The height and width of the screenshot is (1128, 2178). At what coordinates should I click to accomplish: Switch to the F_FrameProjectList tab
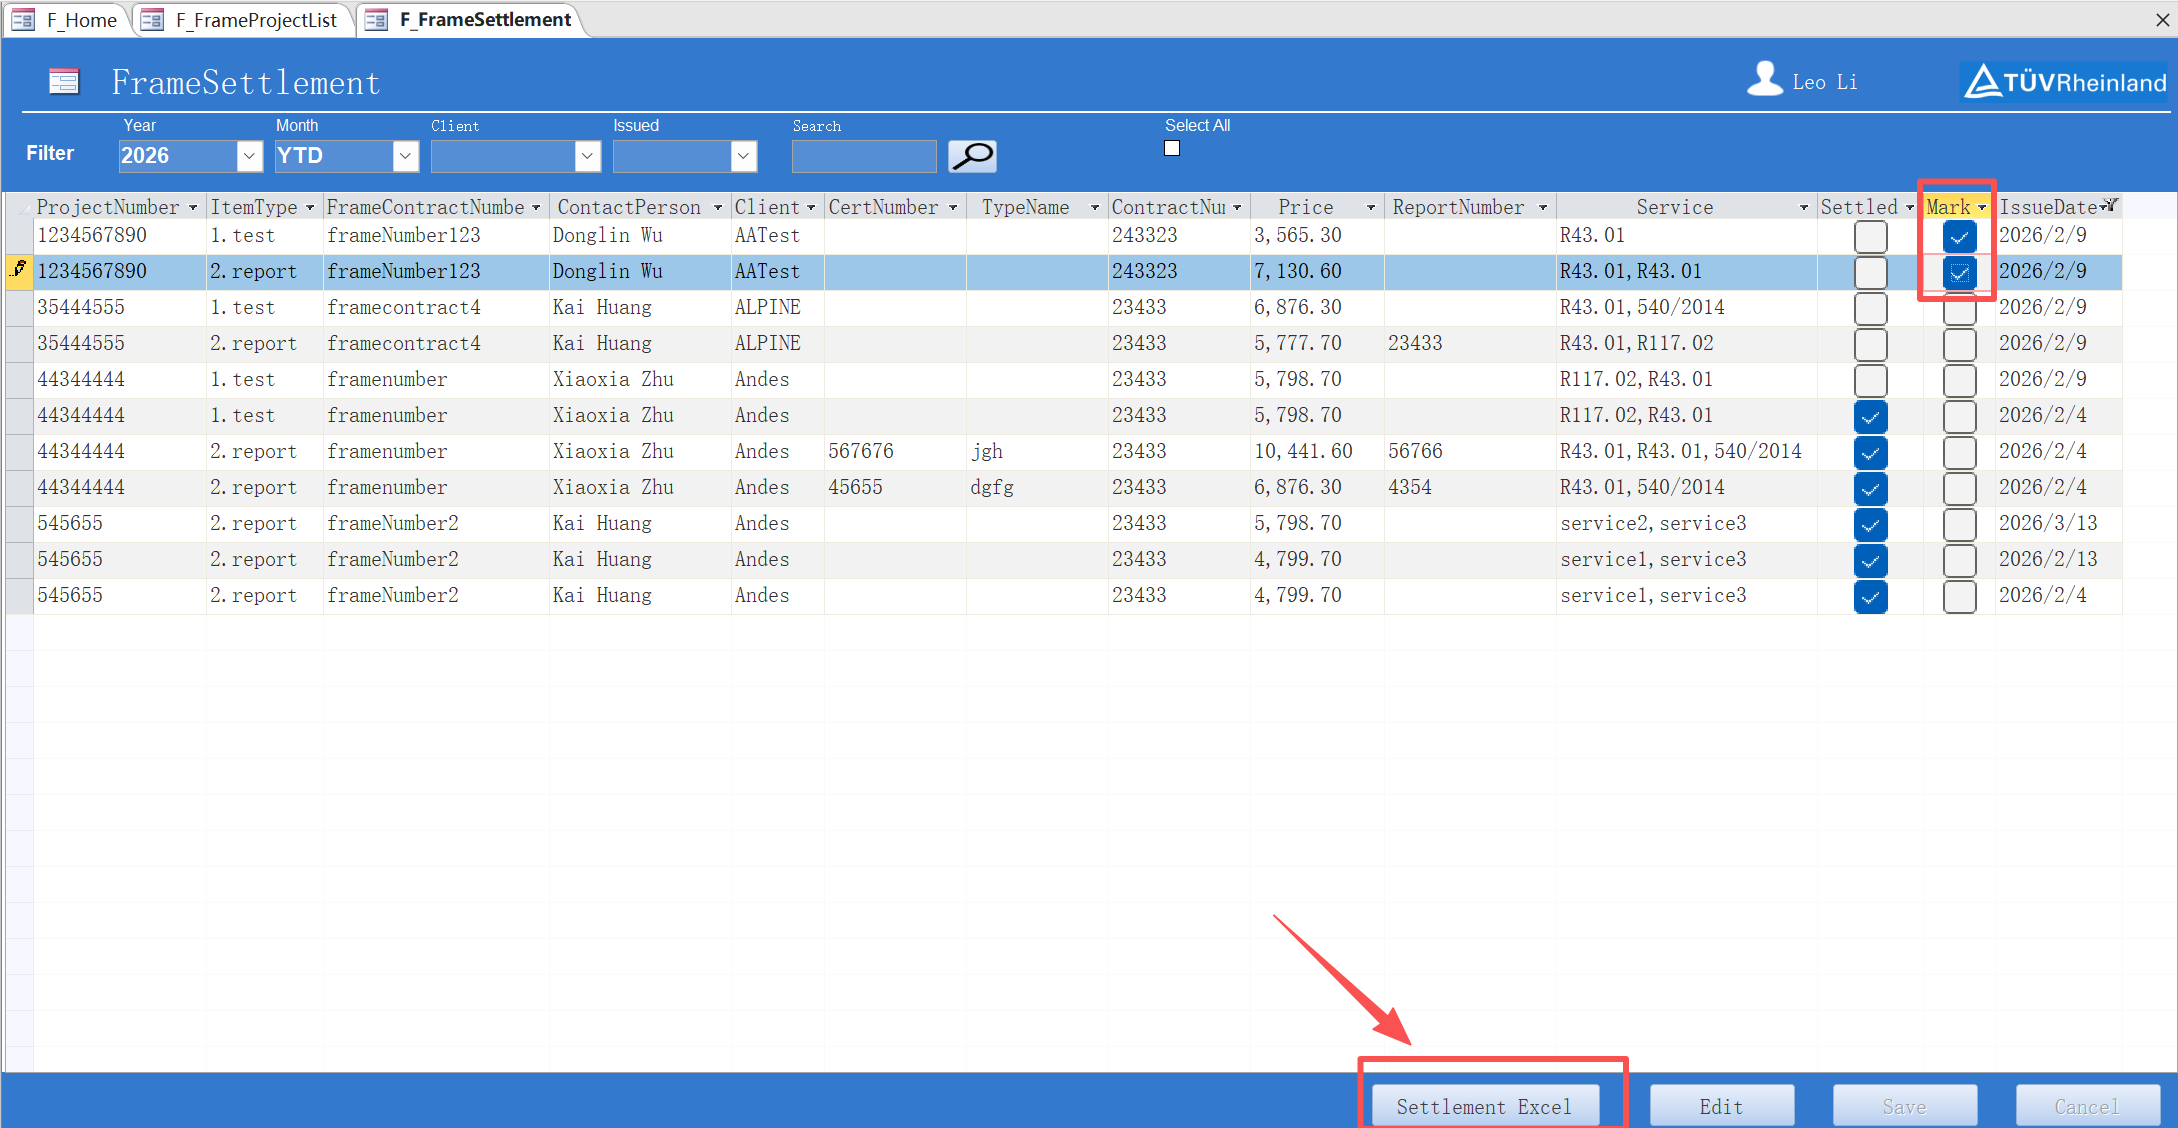255,20
